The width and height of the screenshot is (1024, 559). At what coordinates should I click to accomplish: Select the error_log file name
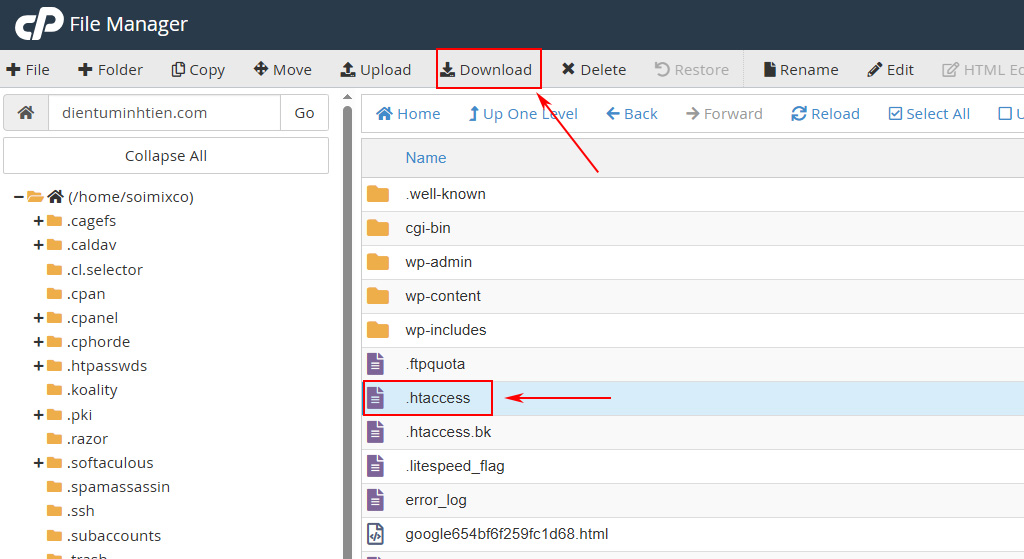pyautogui.click(x=436, y=500)
